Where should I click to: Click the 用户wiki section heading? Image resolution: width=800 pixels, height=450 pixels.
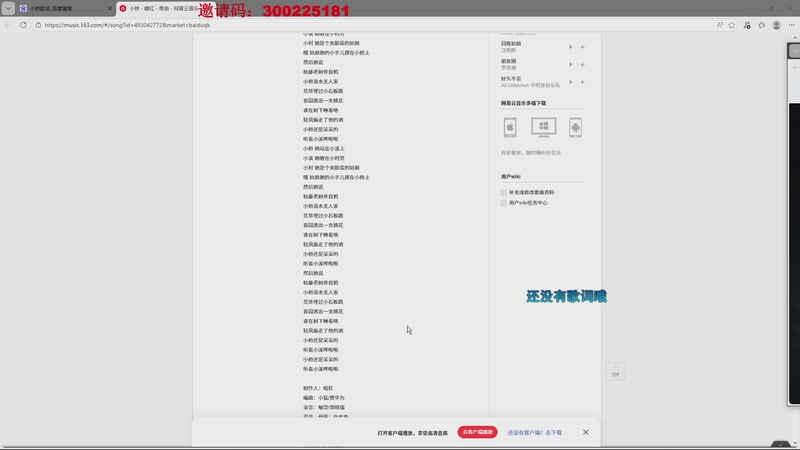point(511,177)
